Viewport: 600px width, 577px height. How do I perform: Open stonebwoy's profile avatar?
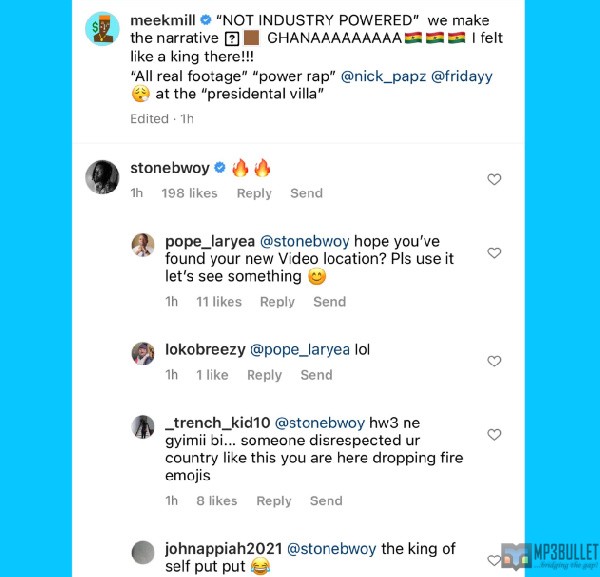pos(102,177)
